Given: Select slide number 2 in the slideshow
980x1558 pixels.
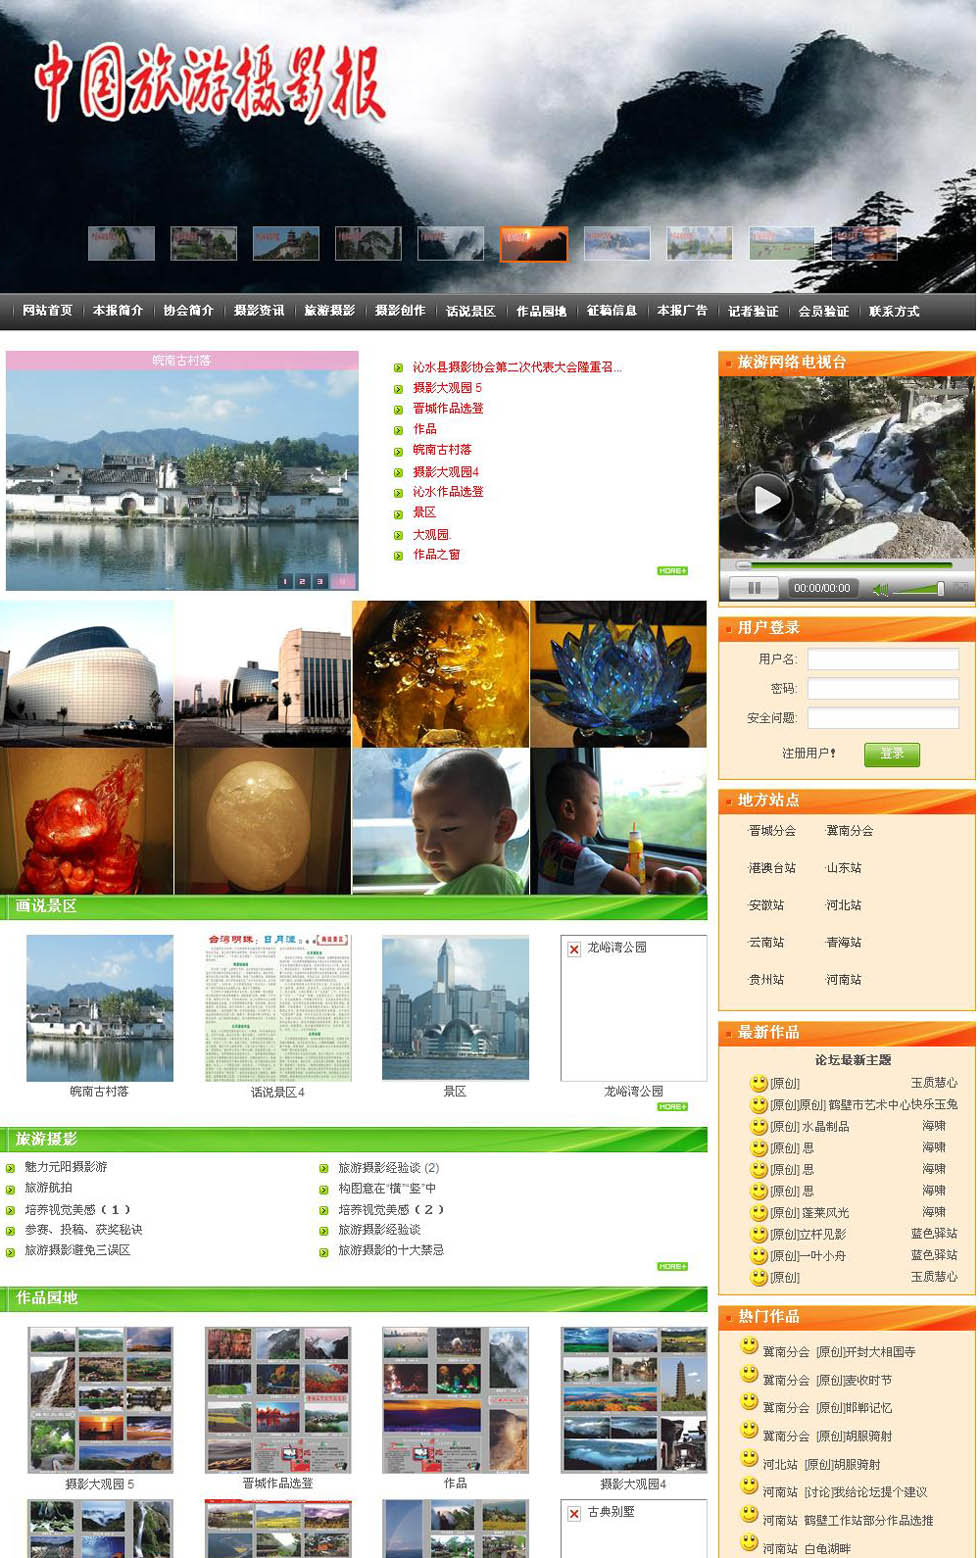Looking at the screenshot, I should coord(302,581).
